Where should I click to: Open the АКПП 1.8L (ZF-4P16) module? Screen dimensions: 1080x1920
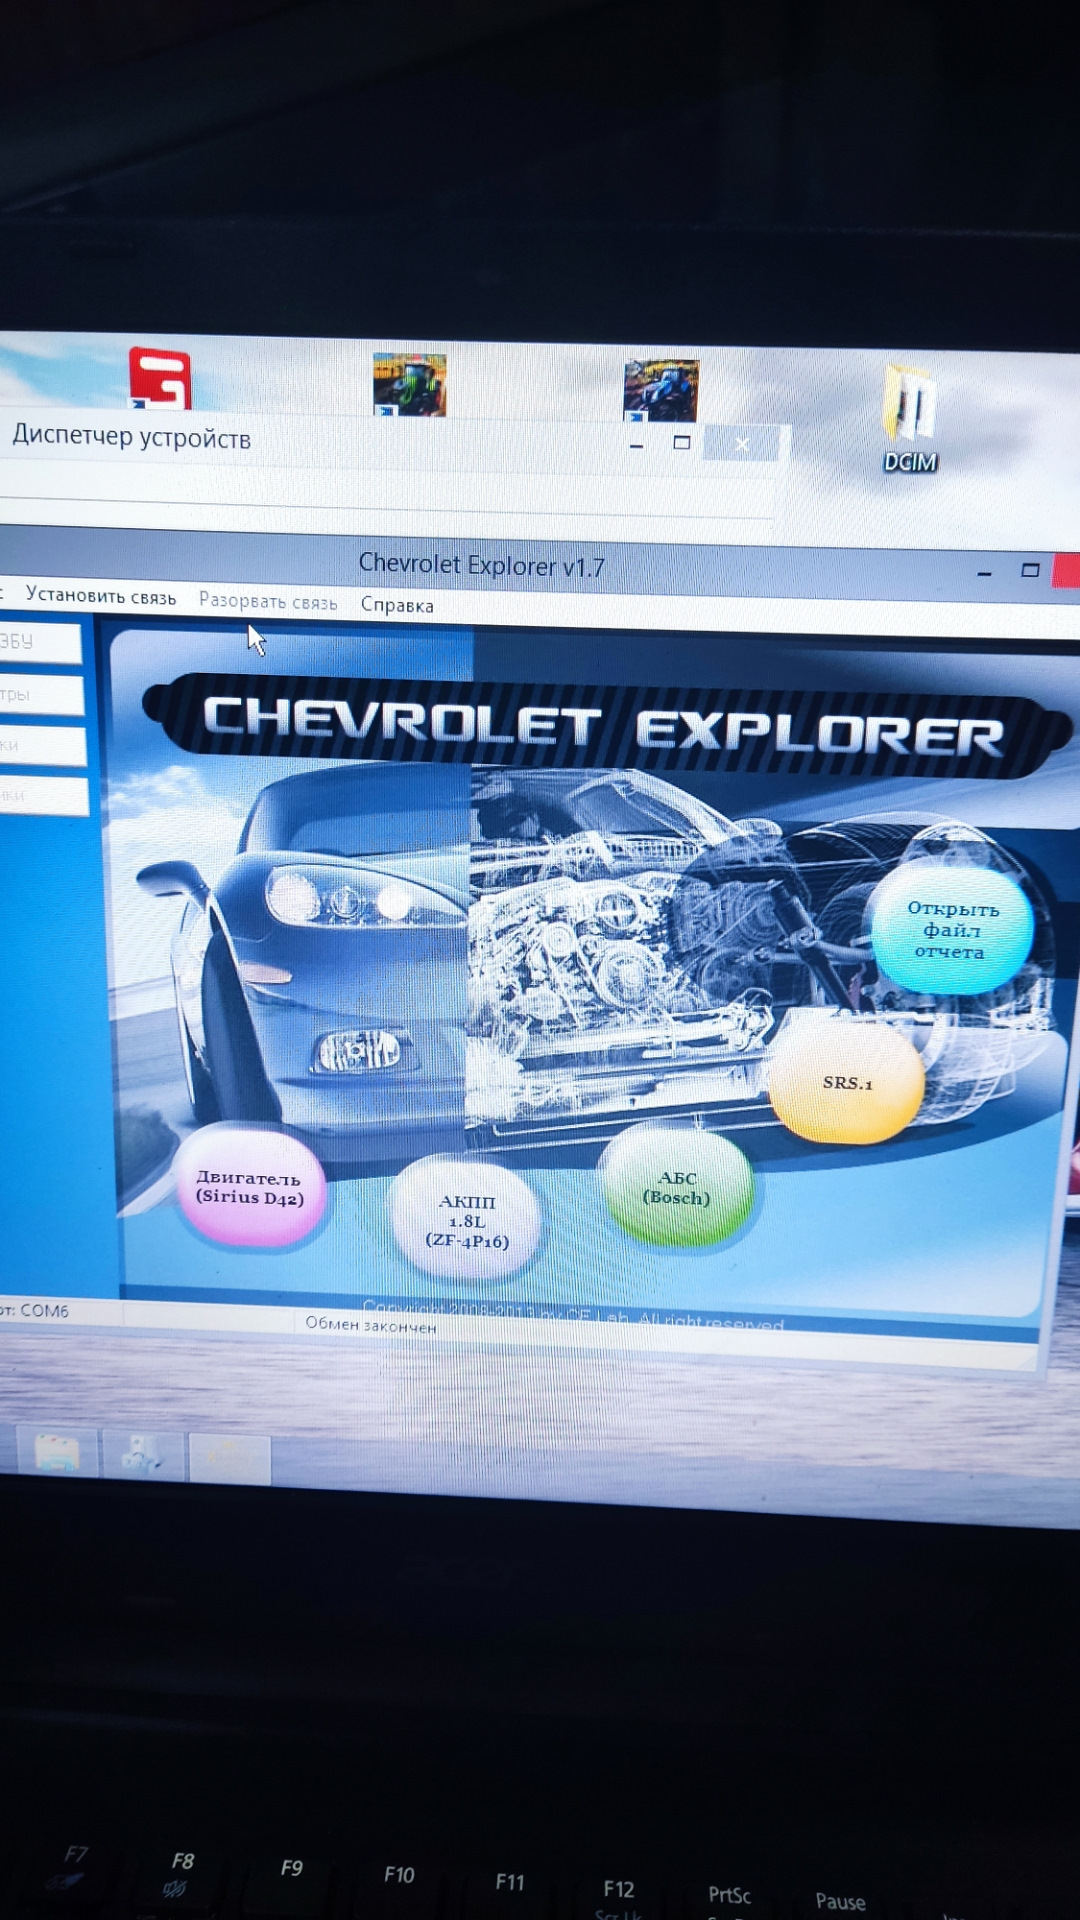(466, 1220)
